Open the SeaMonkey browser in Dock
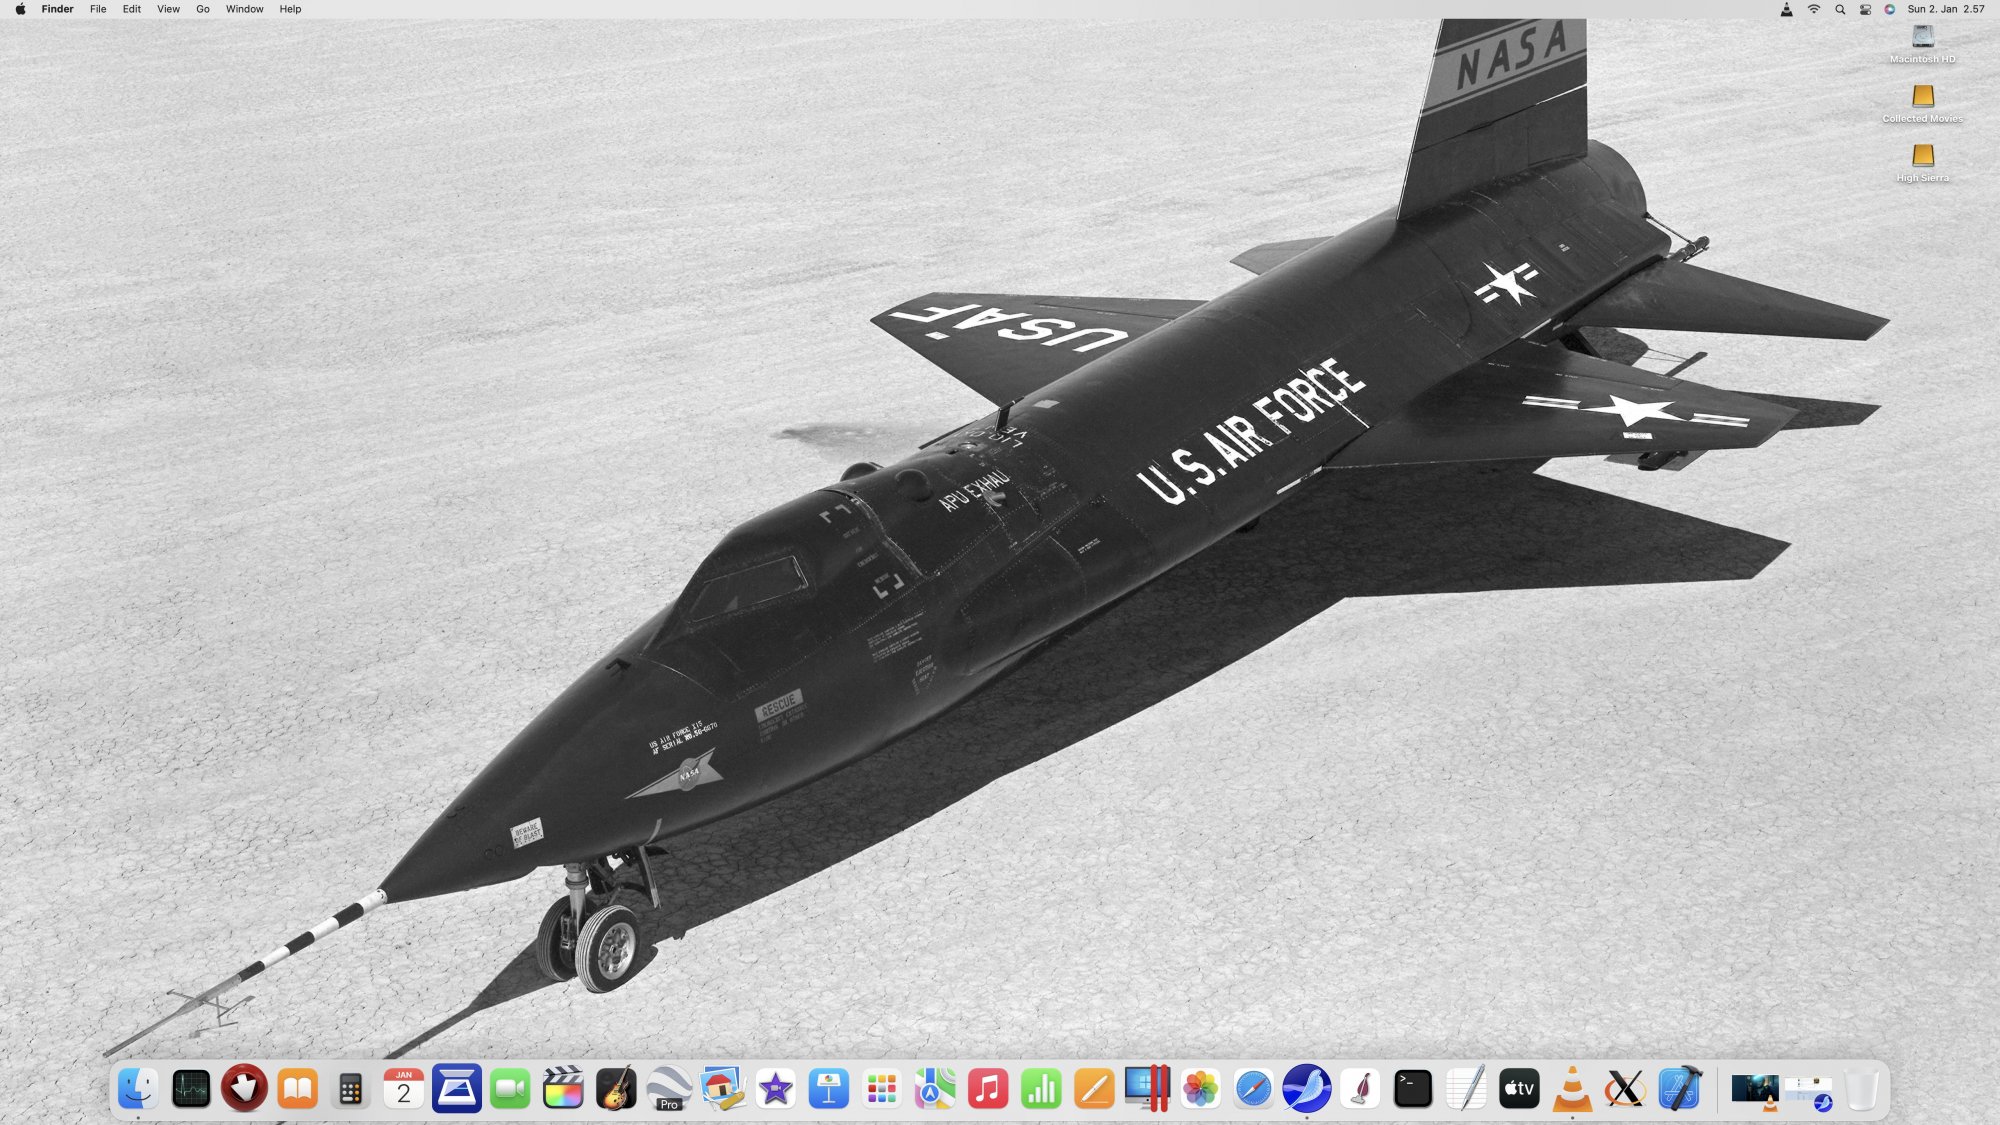This screenshot has height=1125, width=2000. point(1307,1089)
